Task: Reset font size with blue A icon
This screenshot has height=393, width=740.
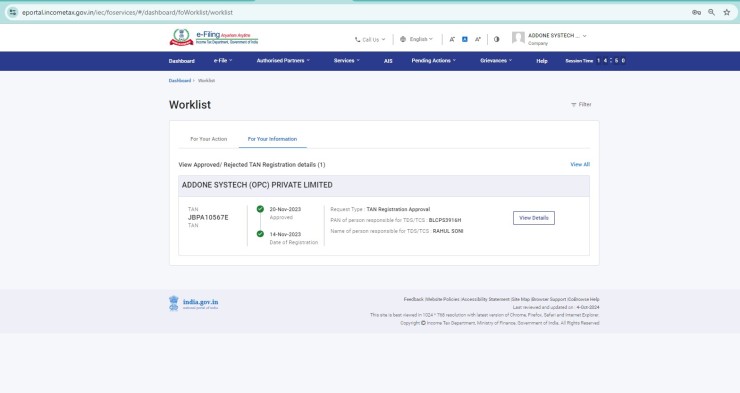Action: click(x=464, y=39)
